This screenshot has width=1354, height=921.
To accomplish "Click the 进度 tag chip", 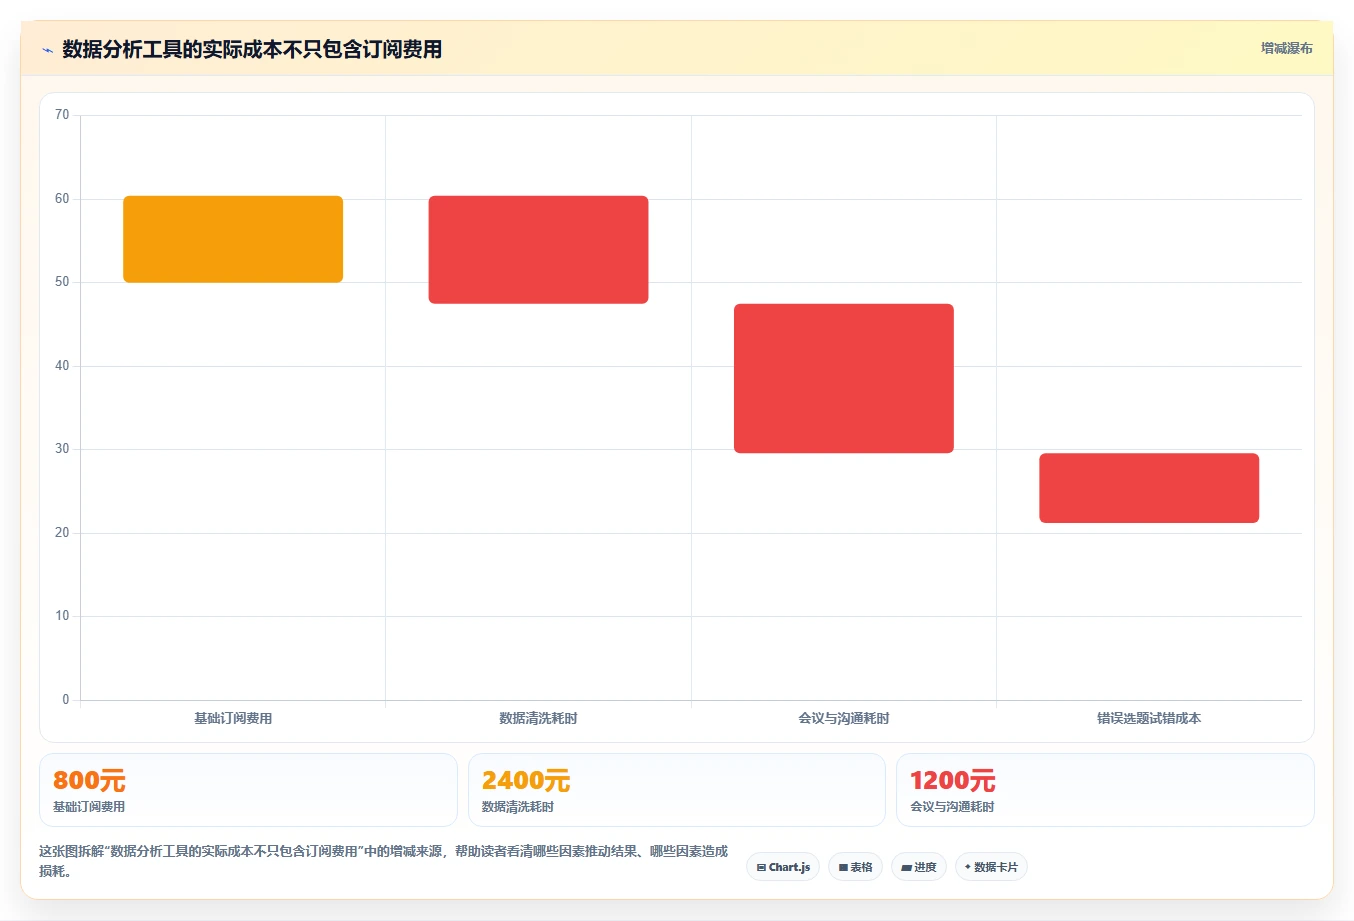I will tap(919, 867).
